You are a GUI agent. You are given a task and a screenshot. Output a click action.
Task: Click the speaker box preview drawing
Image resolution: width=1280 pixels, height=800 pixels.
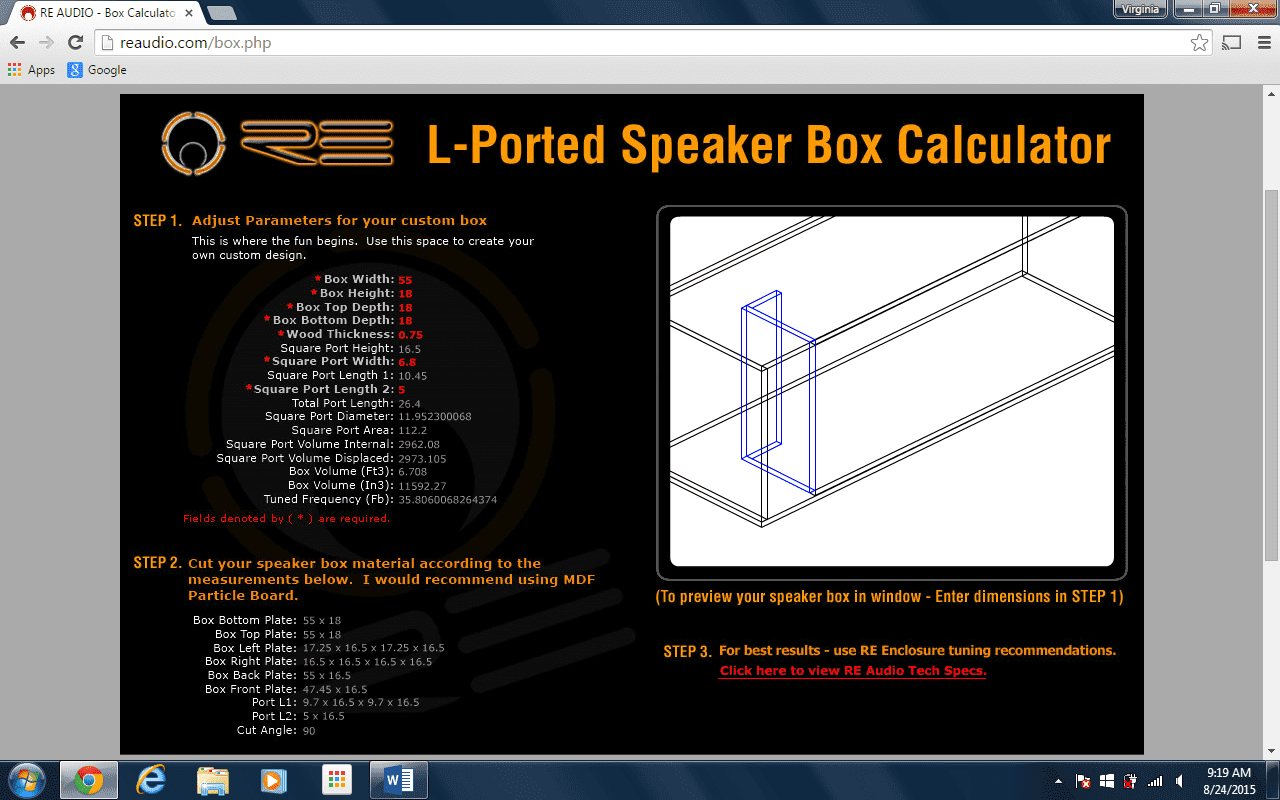(x=892, y=391)
